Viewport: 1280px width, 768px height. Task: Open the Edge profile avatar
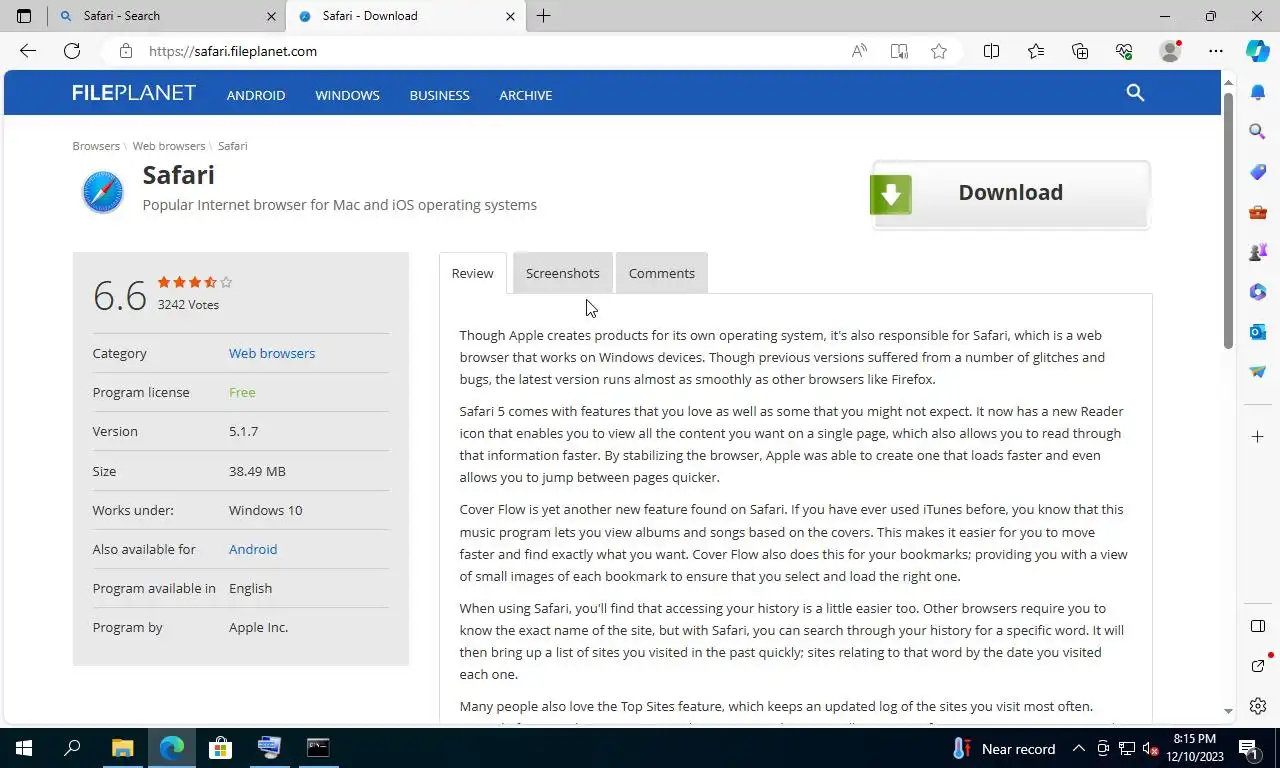coord(1170,51)
